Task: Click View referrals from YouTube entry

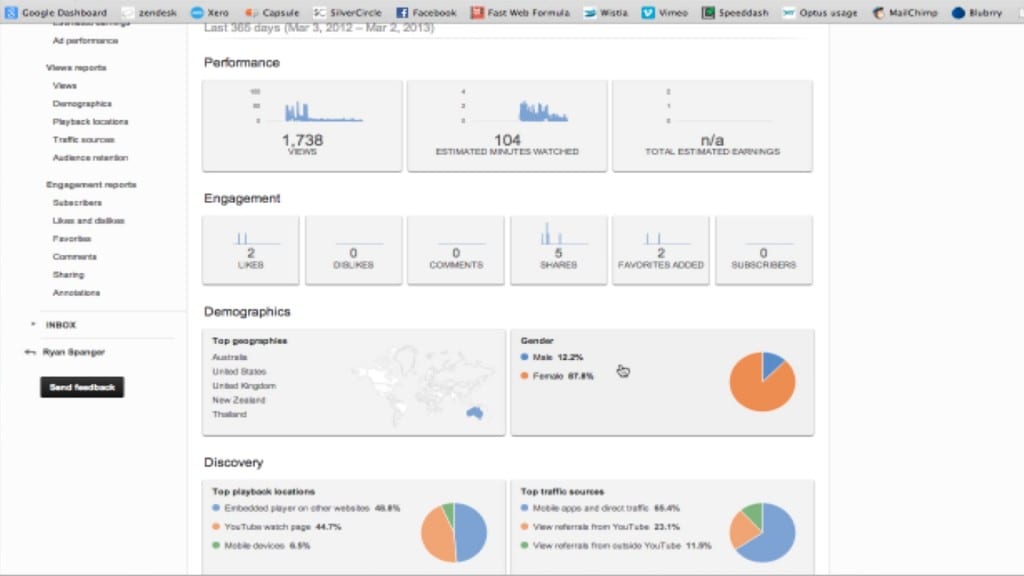Action: pos(600,526)
